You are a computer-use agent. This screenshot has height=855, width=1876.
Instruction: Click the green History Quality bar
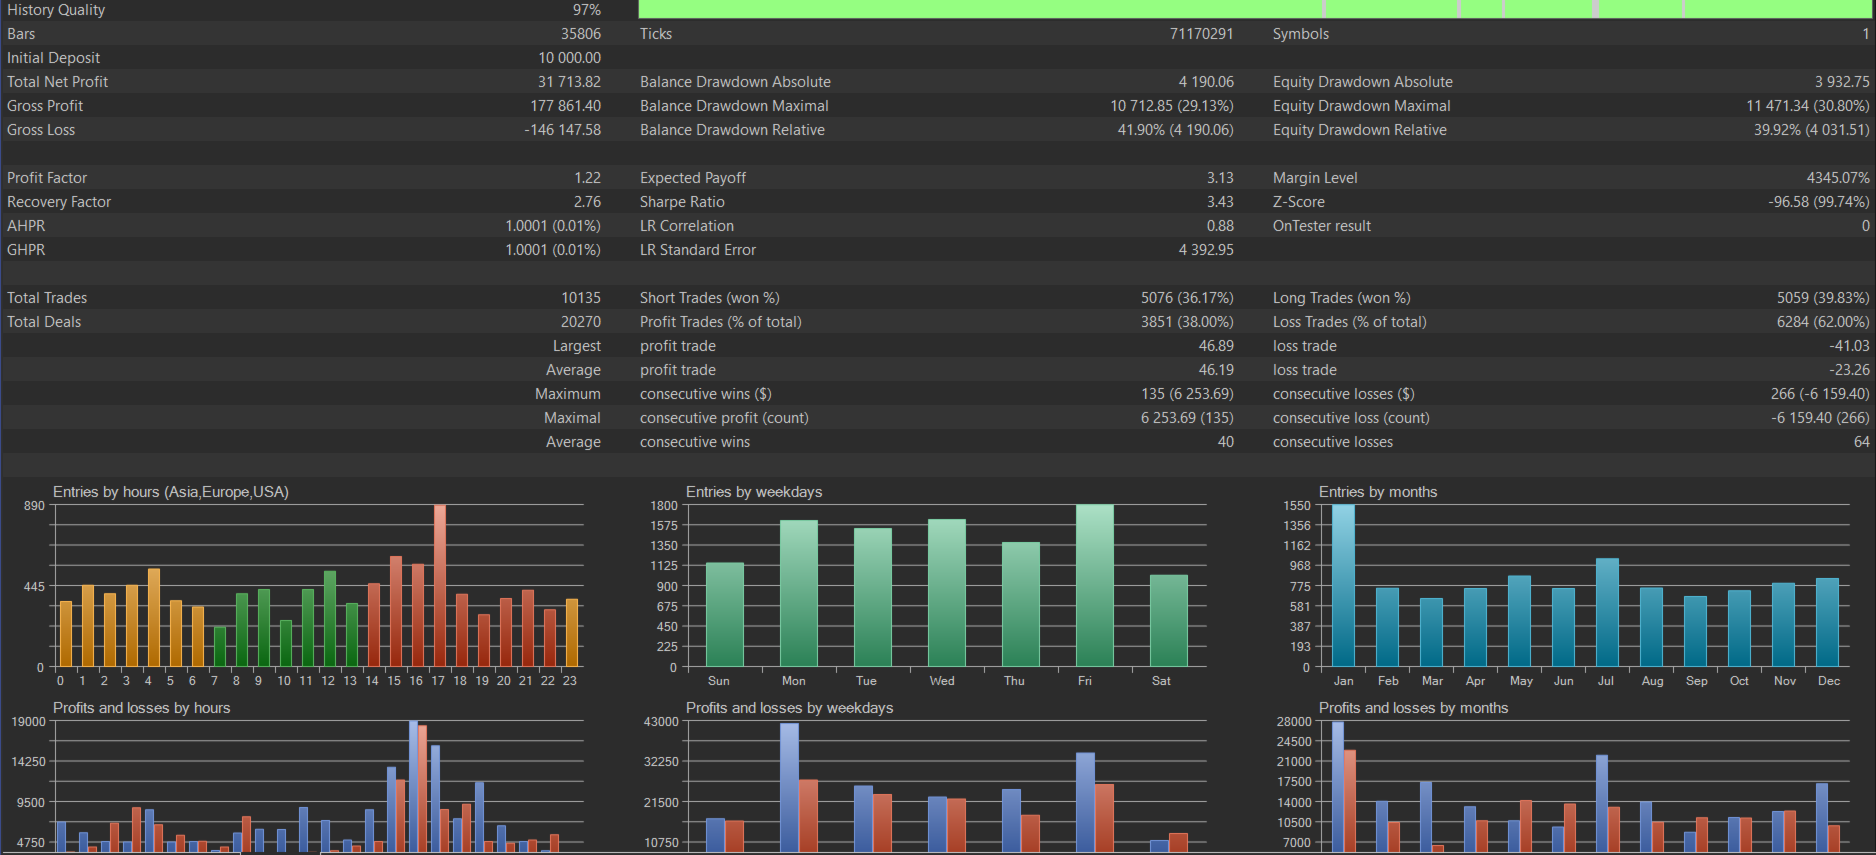(1255, 9)
